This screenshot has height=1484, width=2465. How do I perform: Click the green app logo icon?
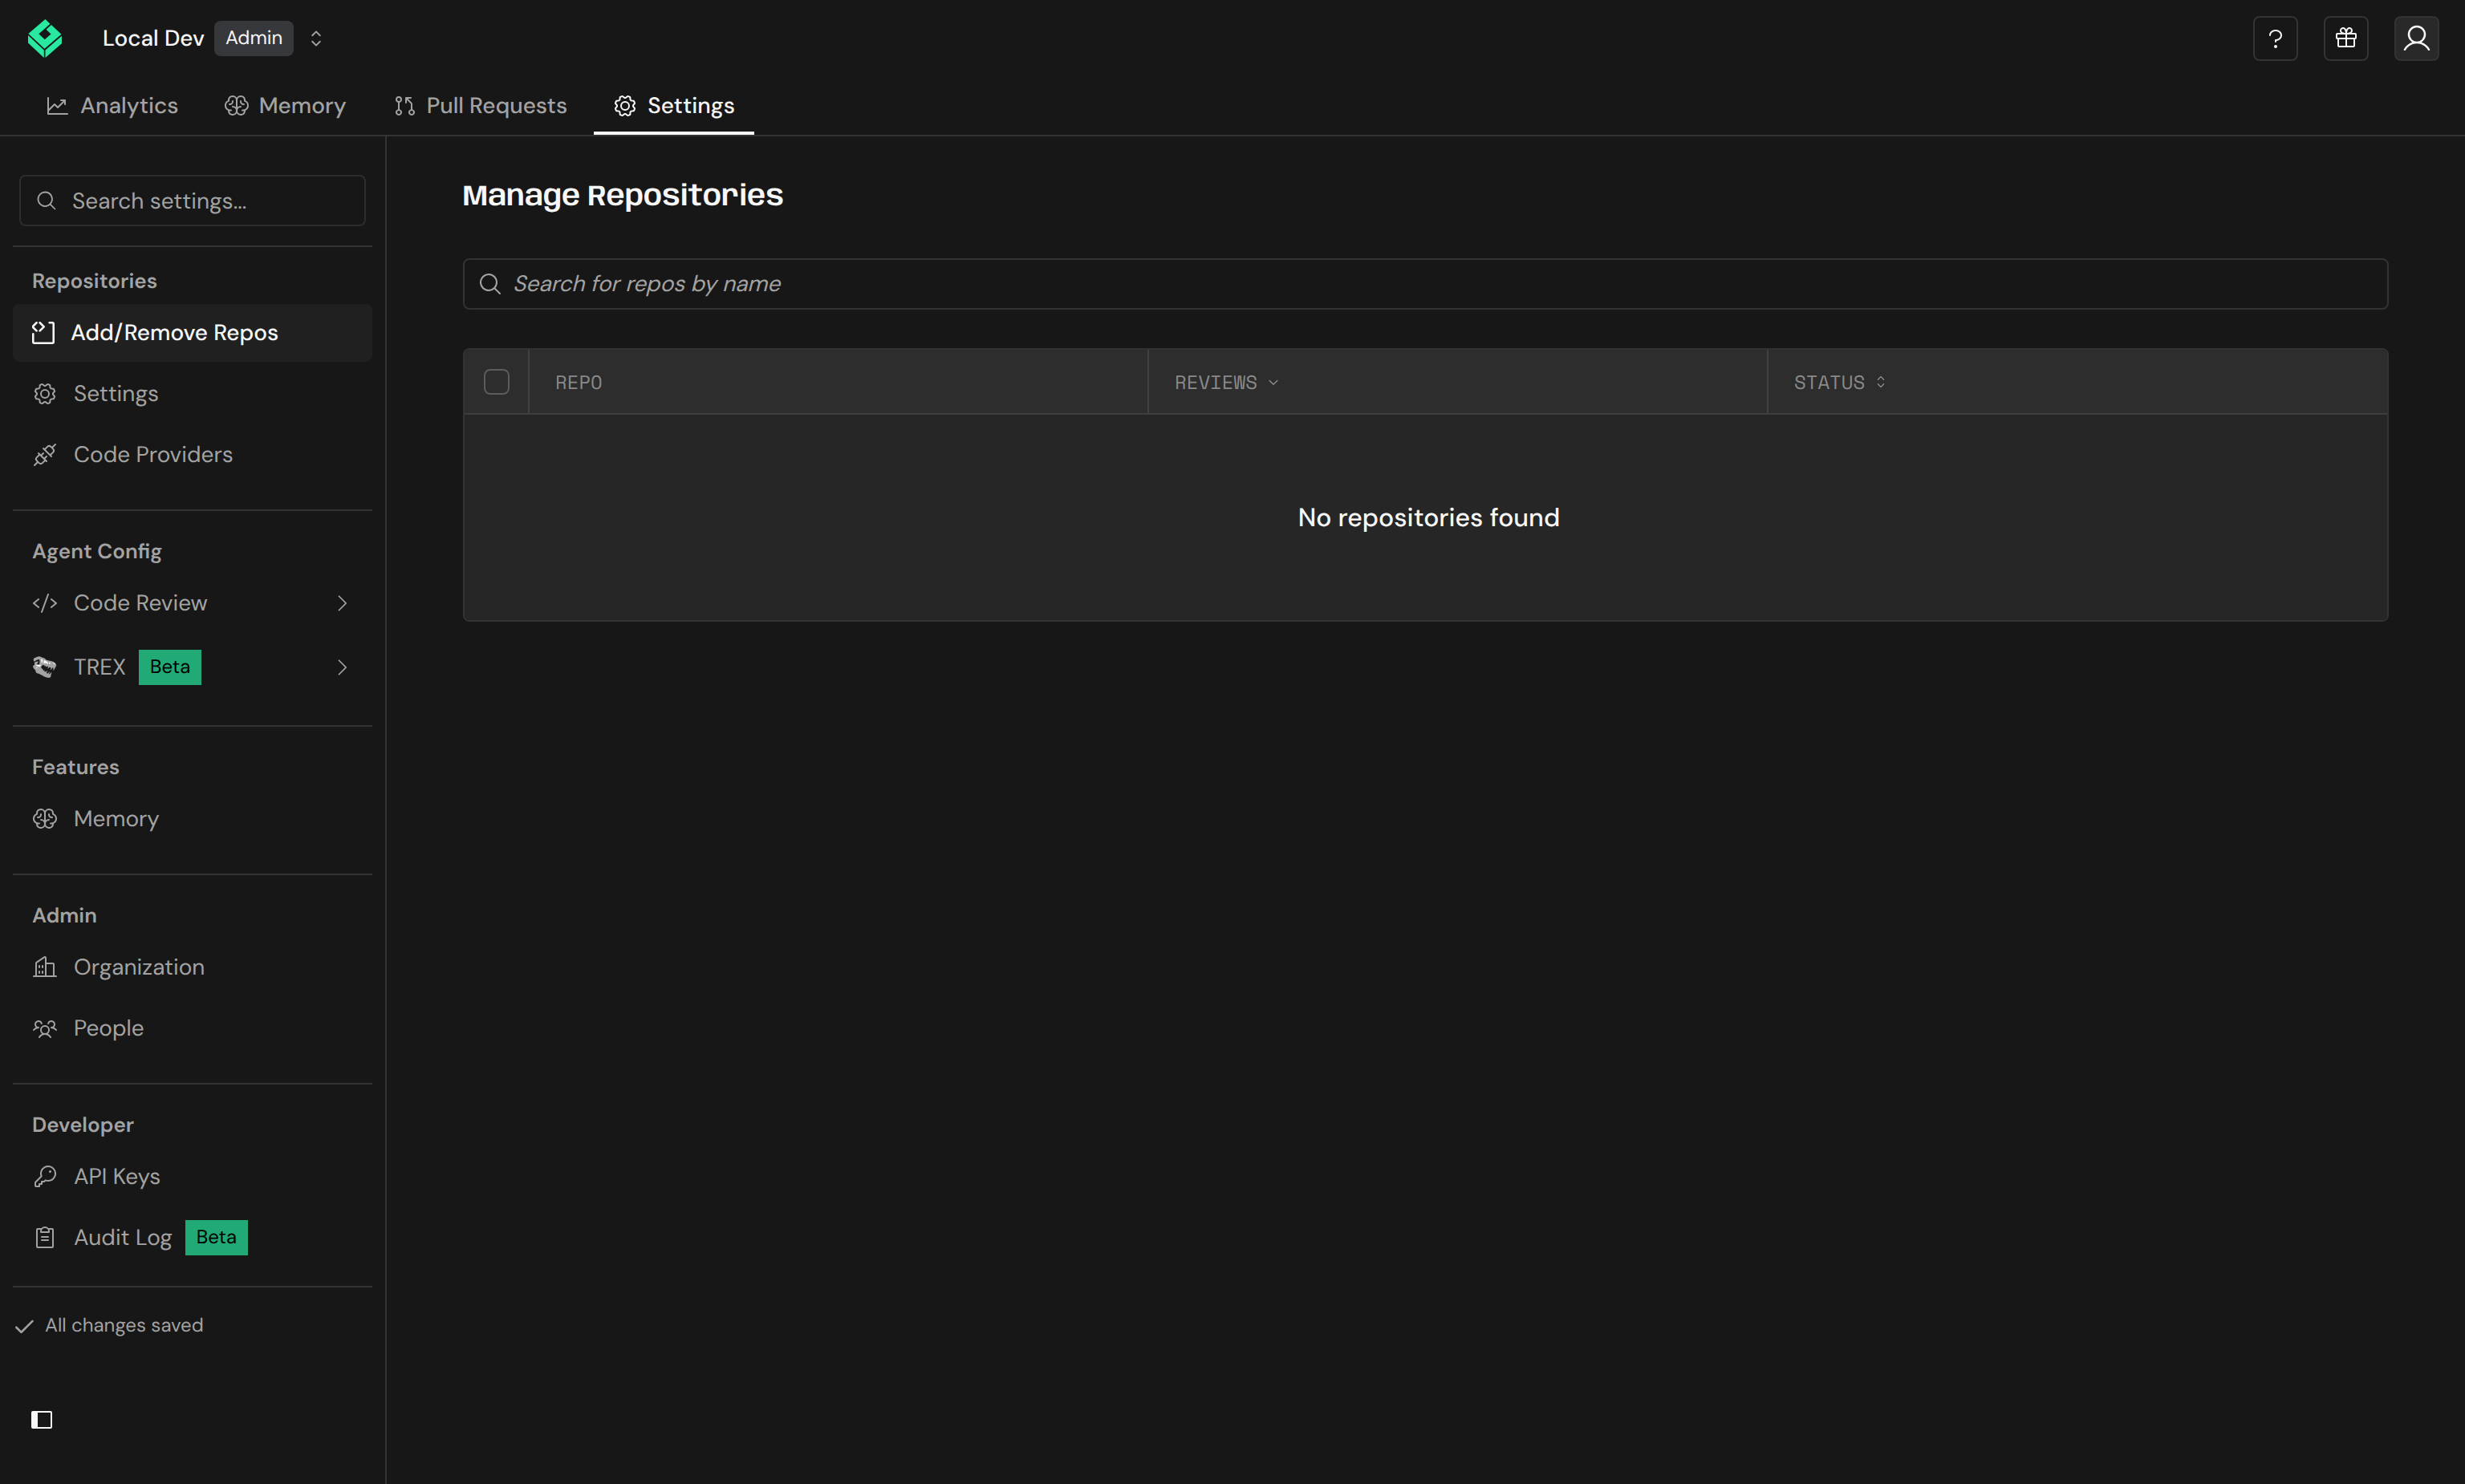(x=45, y=38)
